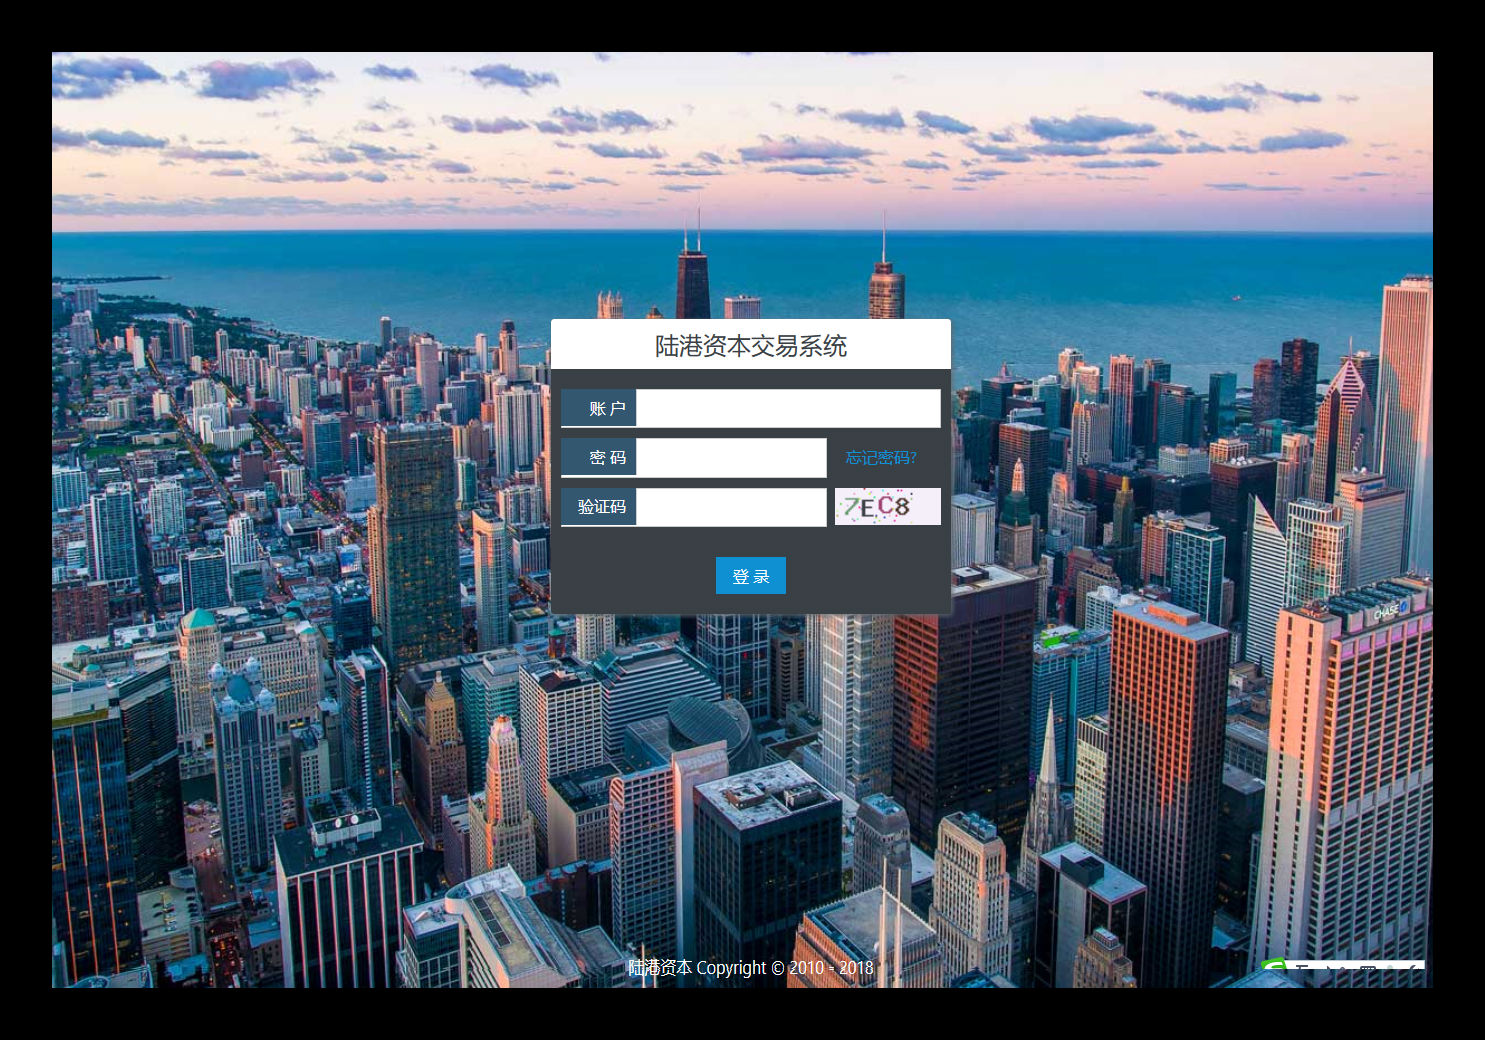This screenshot has height=1040, width=1485.
Task: Click the 陆港资本 Copyright footer text
Action: (750, 967)
